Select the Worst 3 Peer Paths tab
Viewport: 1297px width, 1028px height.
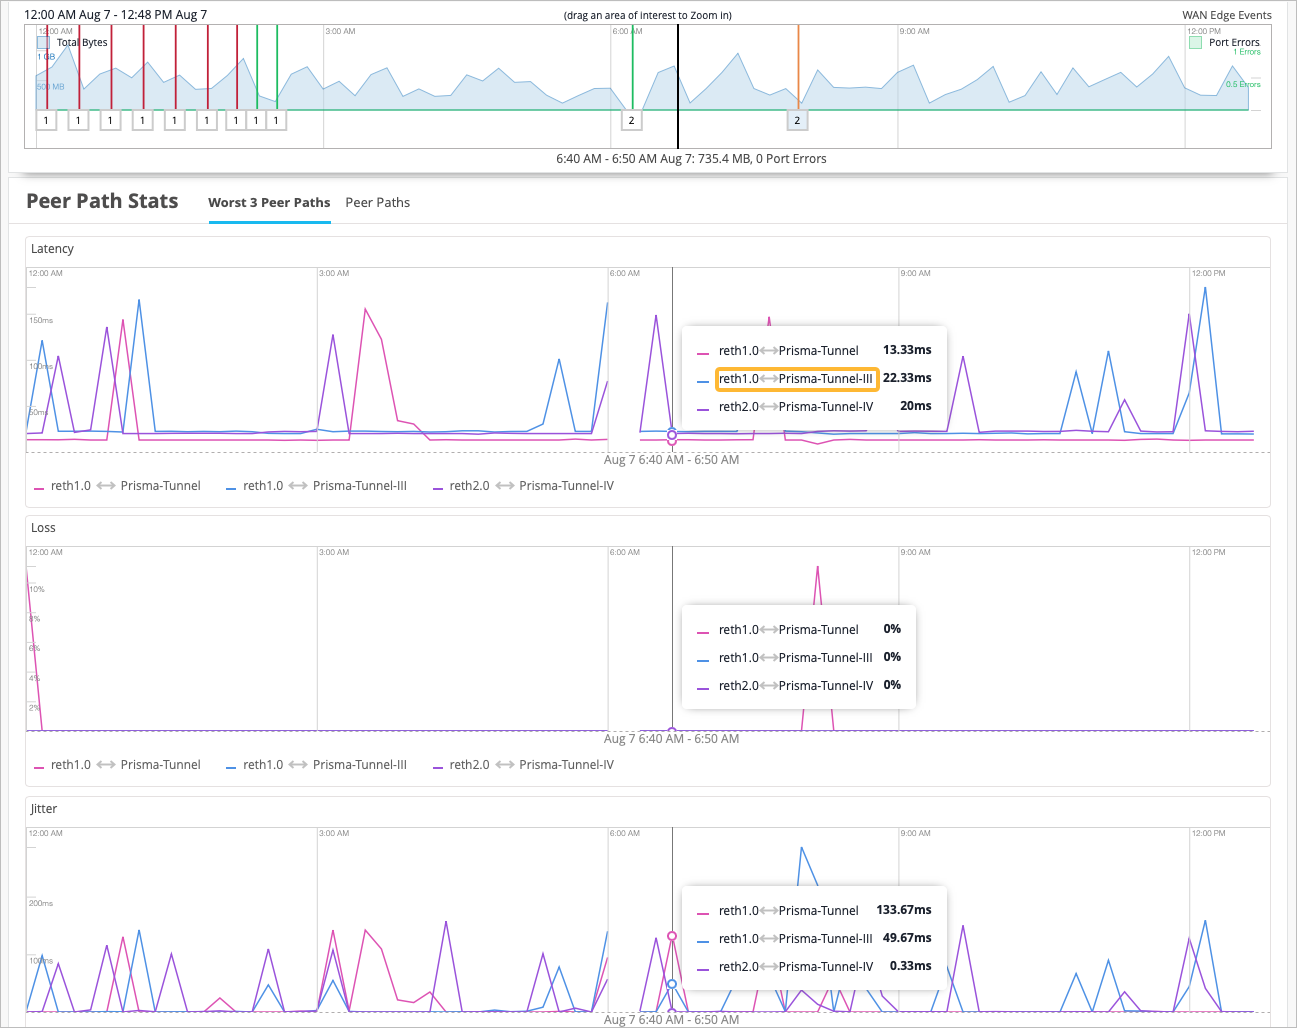click(269, 202)
